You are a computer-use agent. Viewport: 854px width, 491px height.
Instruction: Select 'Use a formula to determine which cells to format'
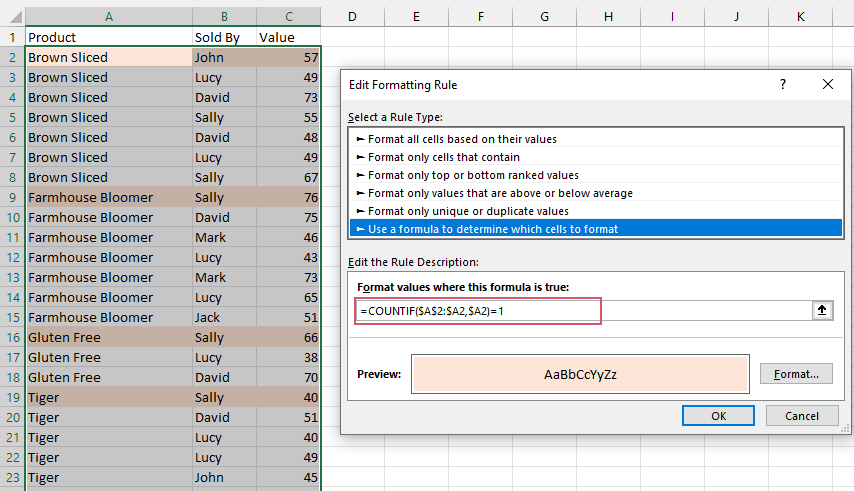tap(493, 229)
